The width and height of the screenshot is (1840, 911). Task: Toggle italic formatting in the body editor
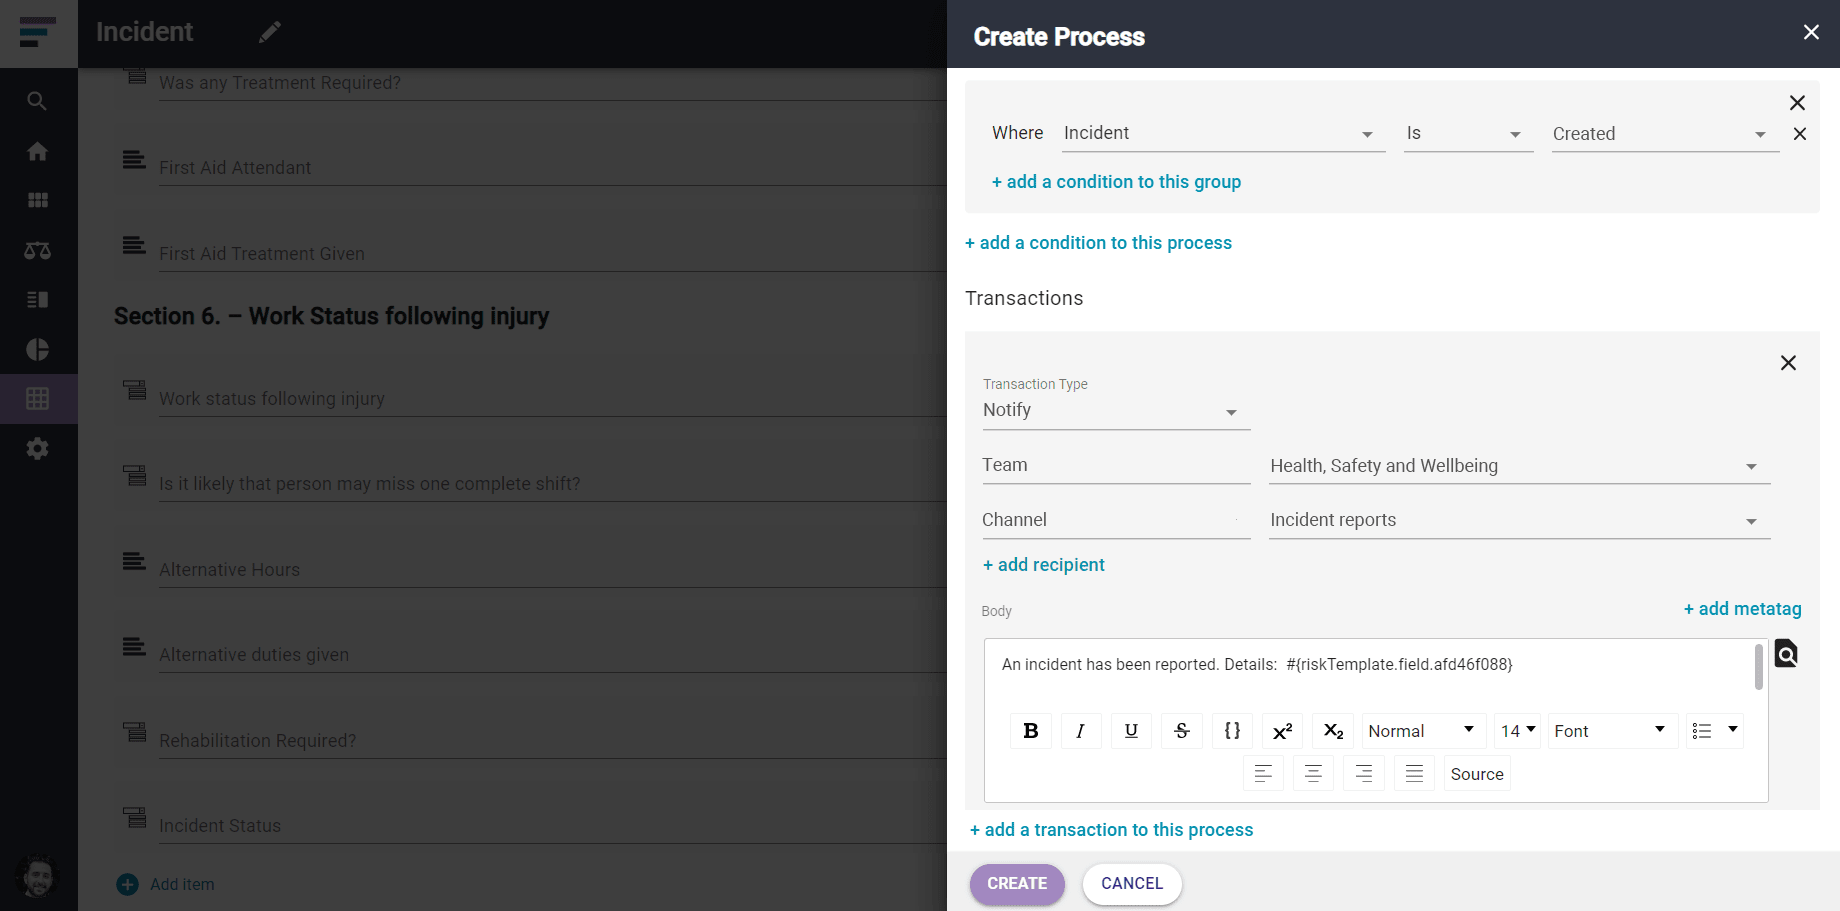point(1081,731)
